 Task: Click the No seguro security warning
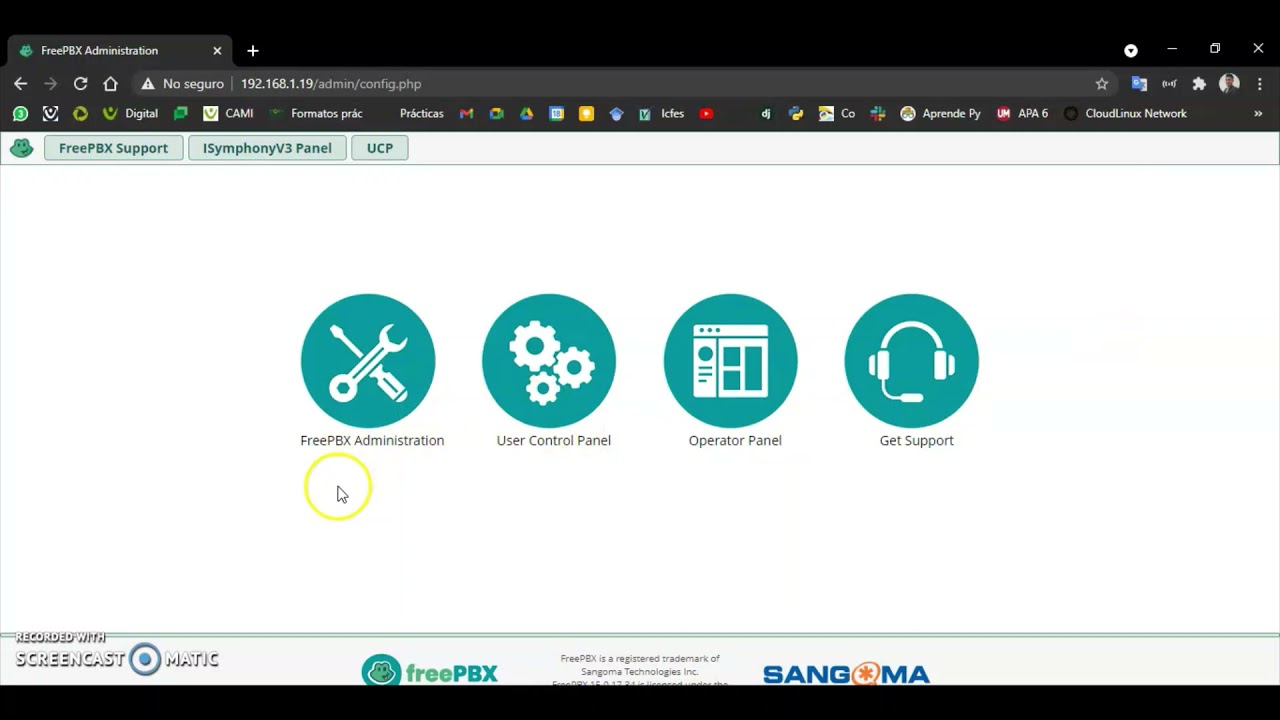(x=182, y=84)
